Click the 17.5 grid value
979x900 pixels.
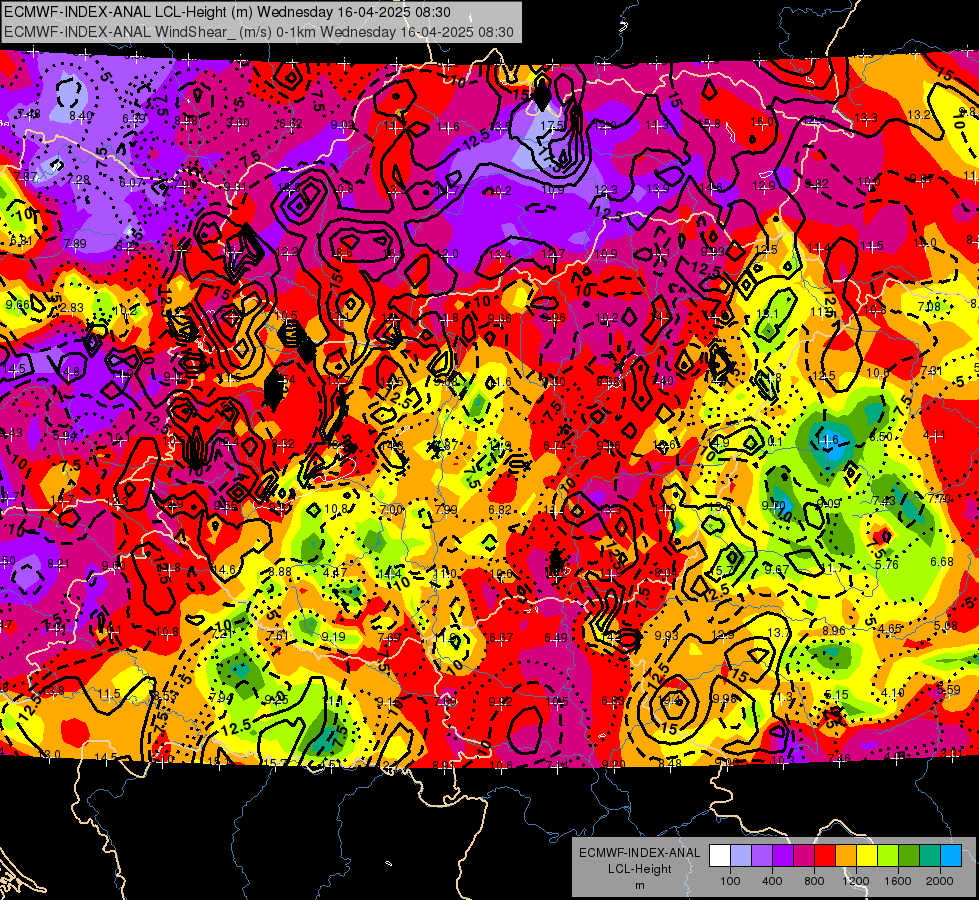click(x=553, y=126)
